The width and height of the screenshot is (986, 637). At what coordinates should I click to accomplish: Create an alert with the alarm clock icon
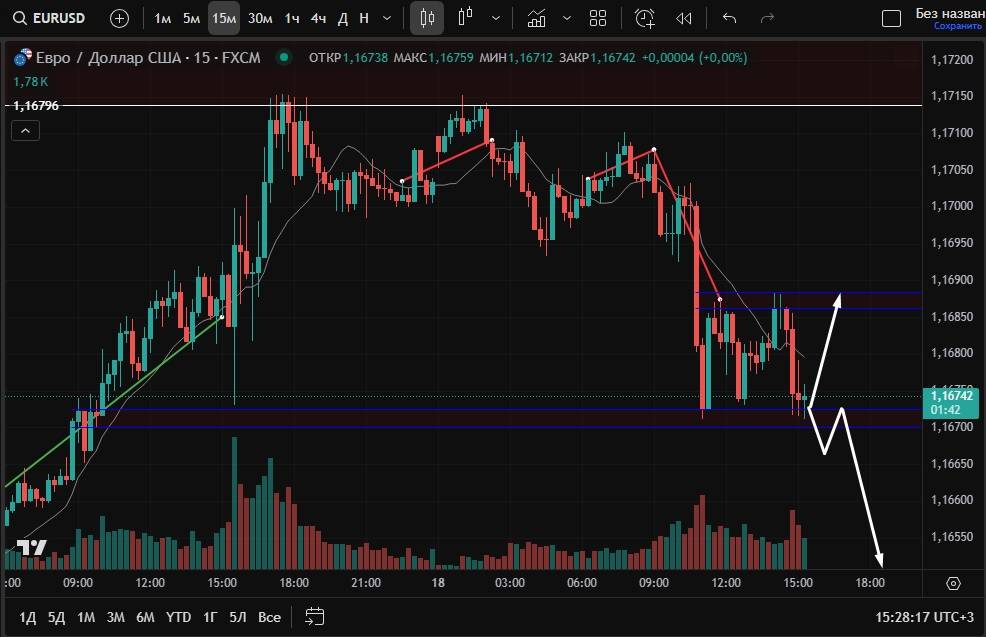click(645, 18)
